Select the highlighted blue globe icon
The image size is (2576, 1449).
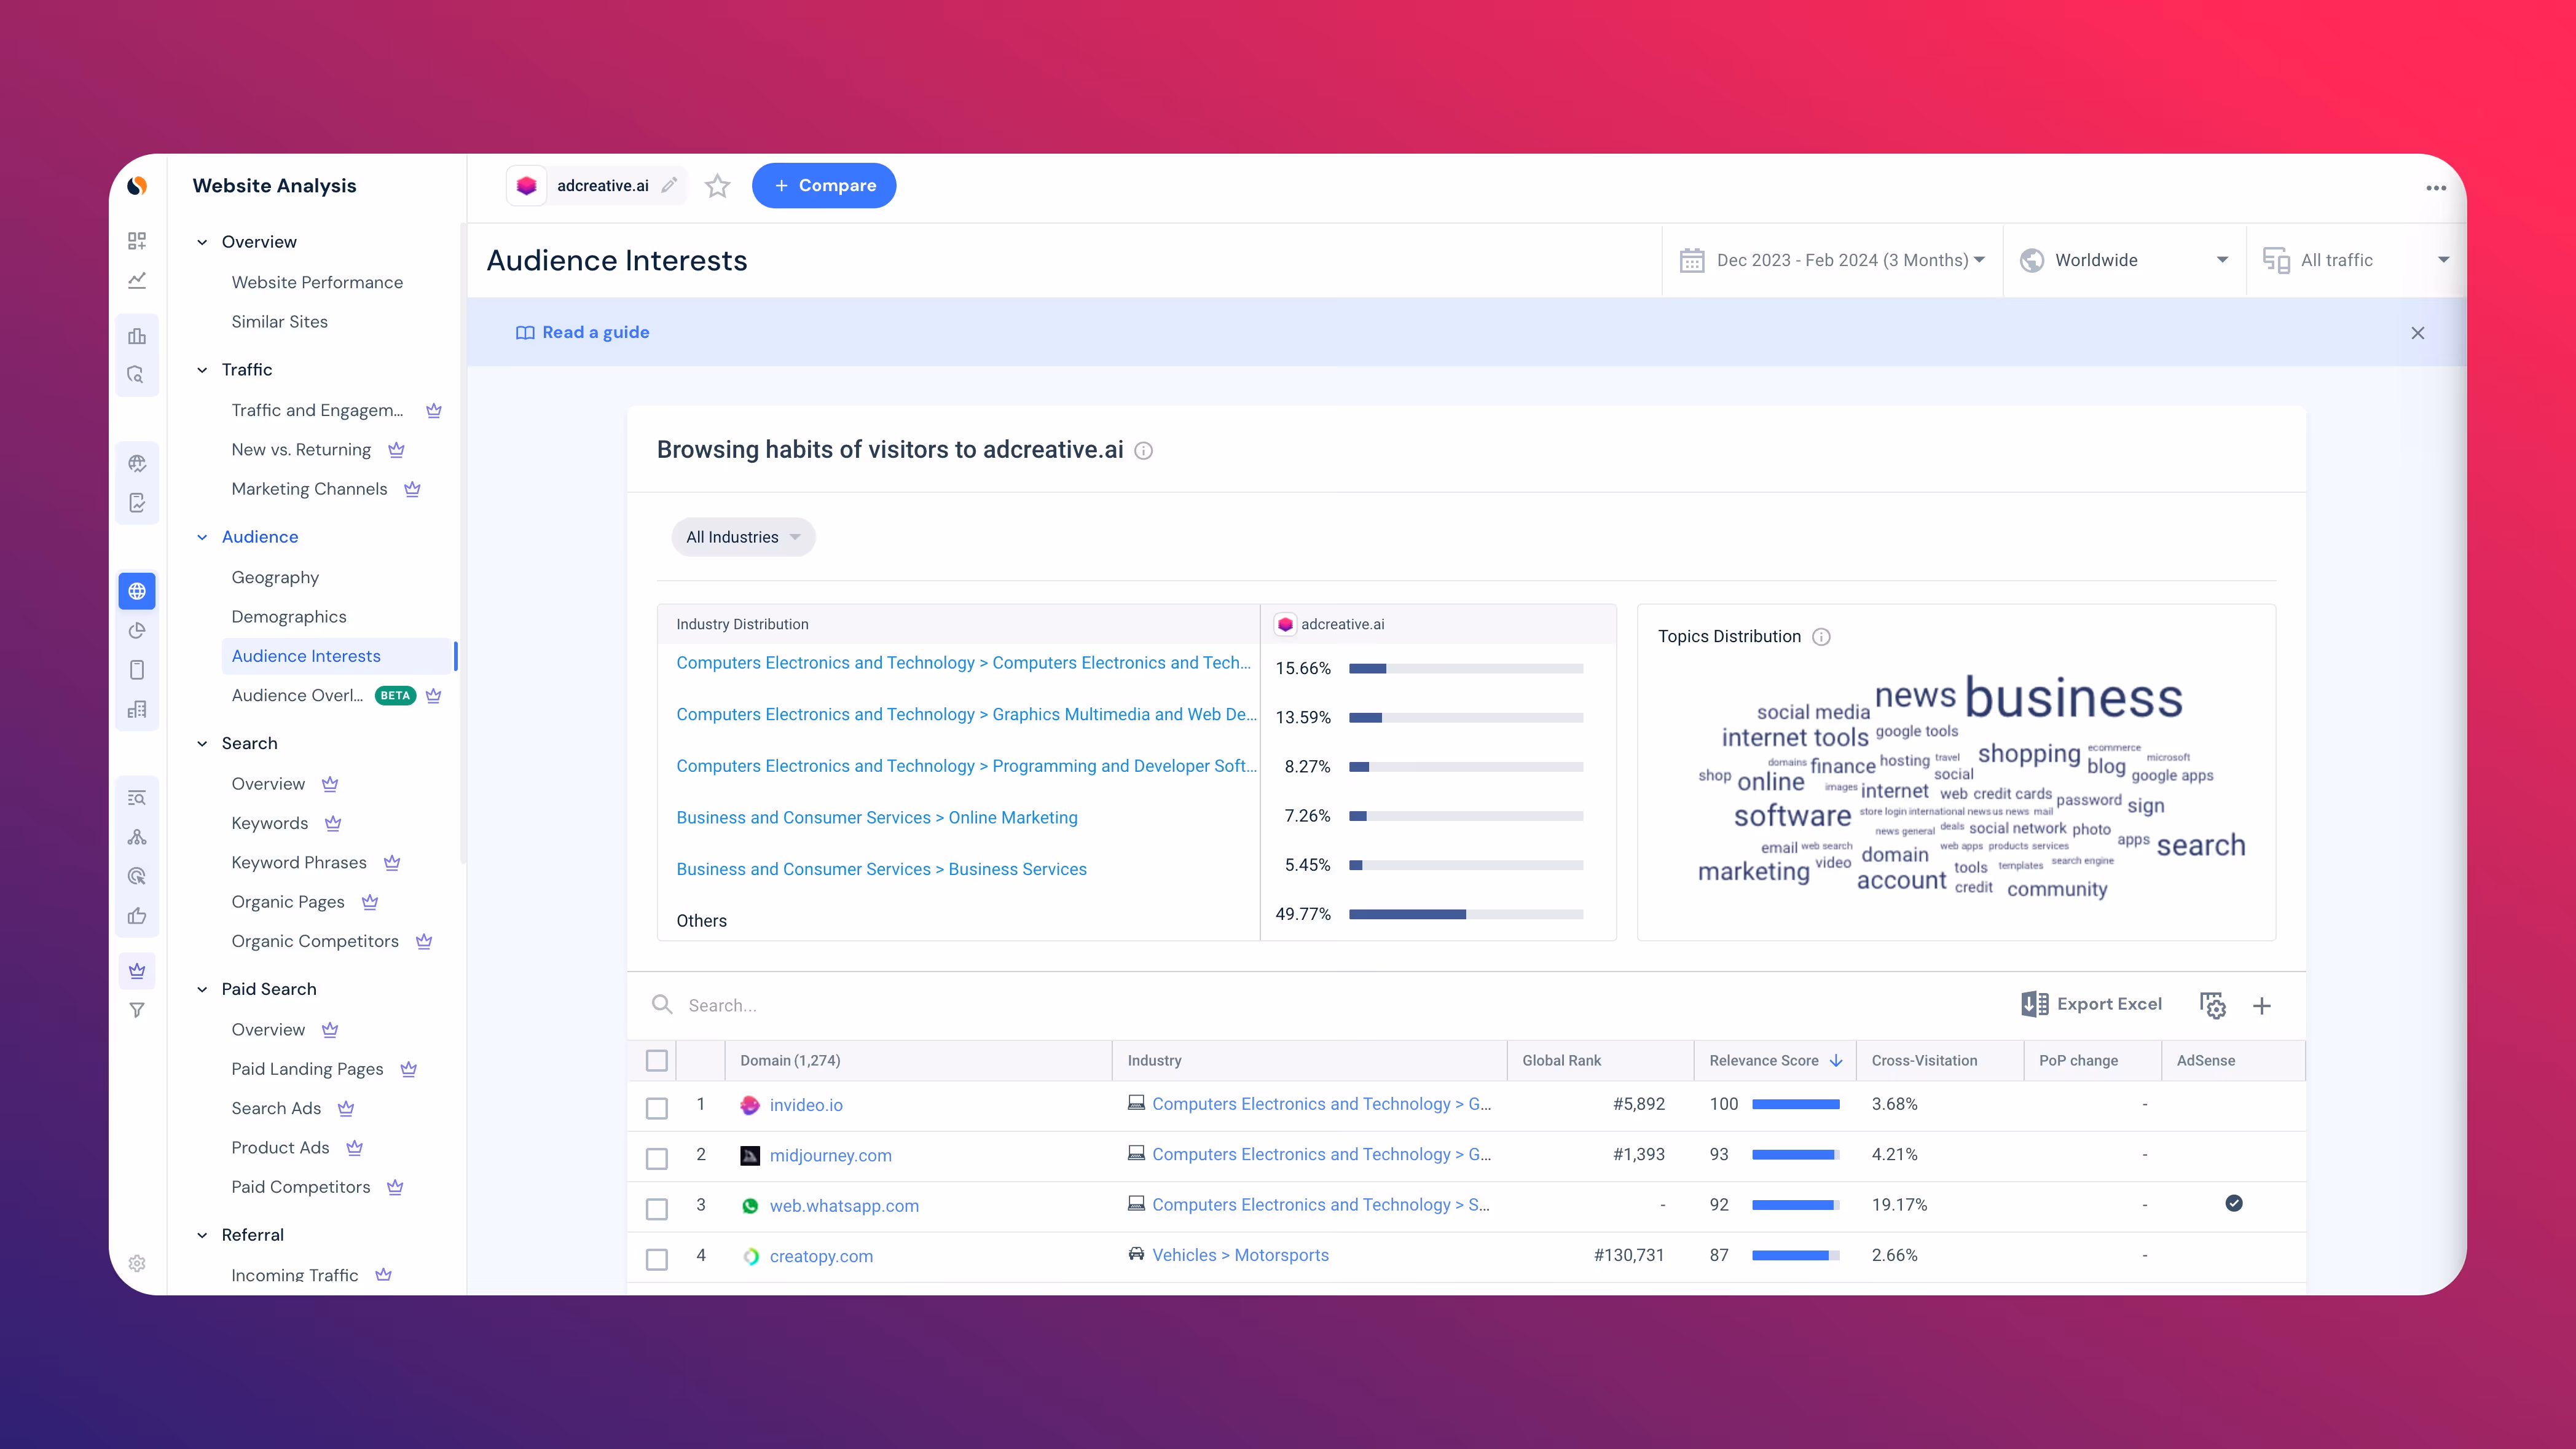point(137,591)
